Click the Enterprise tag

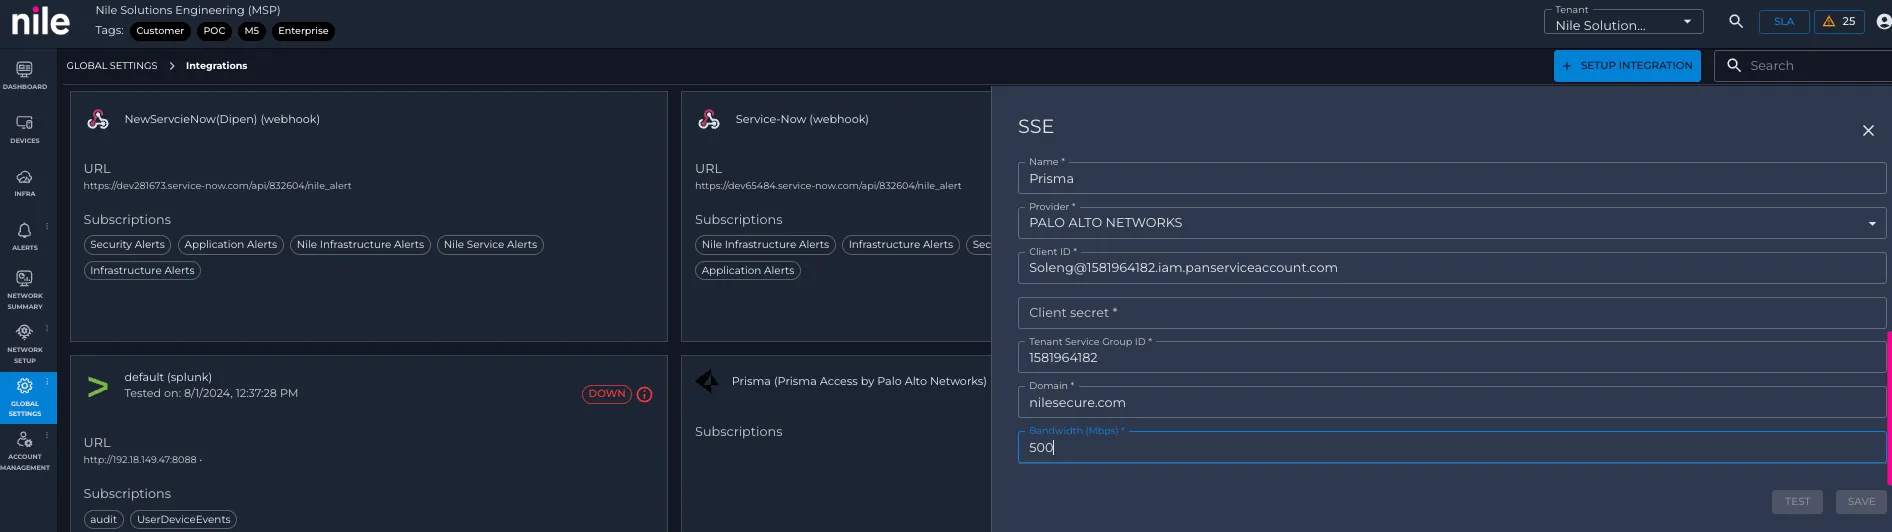(303, 31)
